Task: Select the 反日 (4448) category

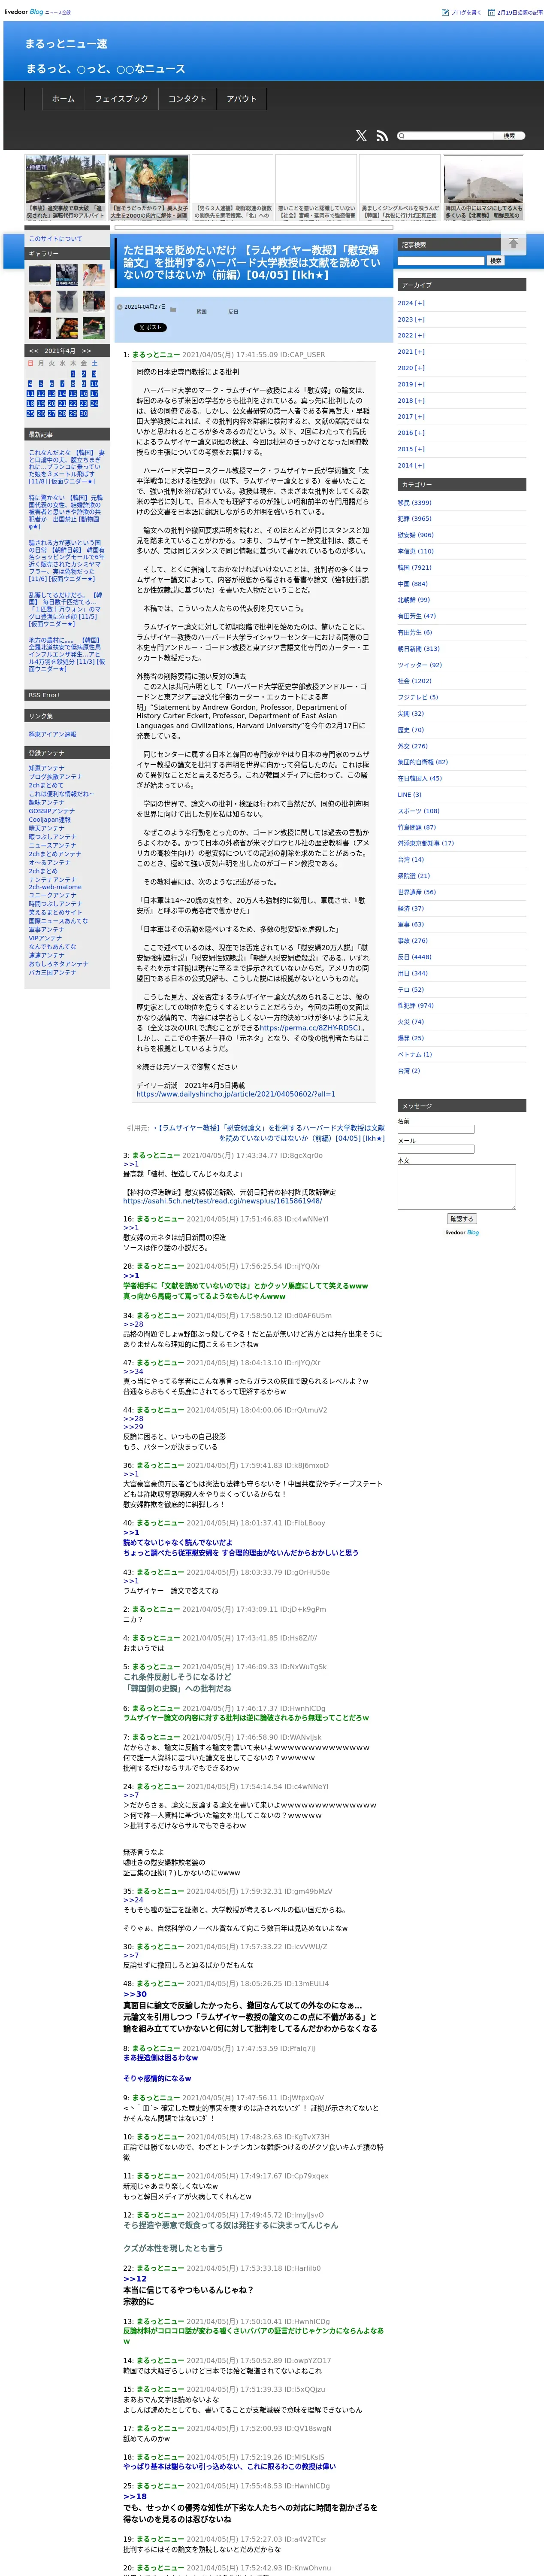Action: pyautogui.click(x=414, y=957)
